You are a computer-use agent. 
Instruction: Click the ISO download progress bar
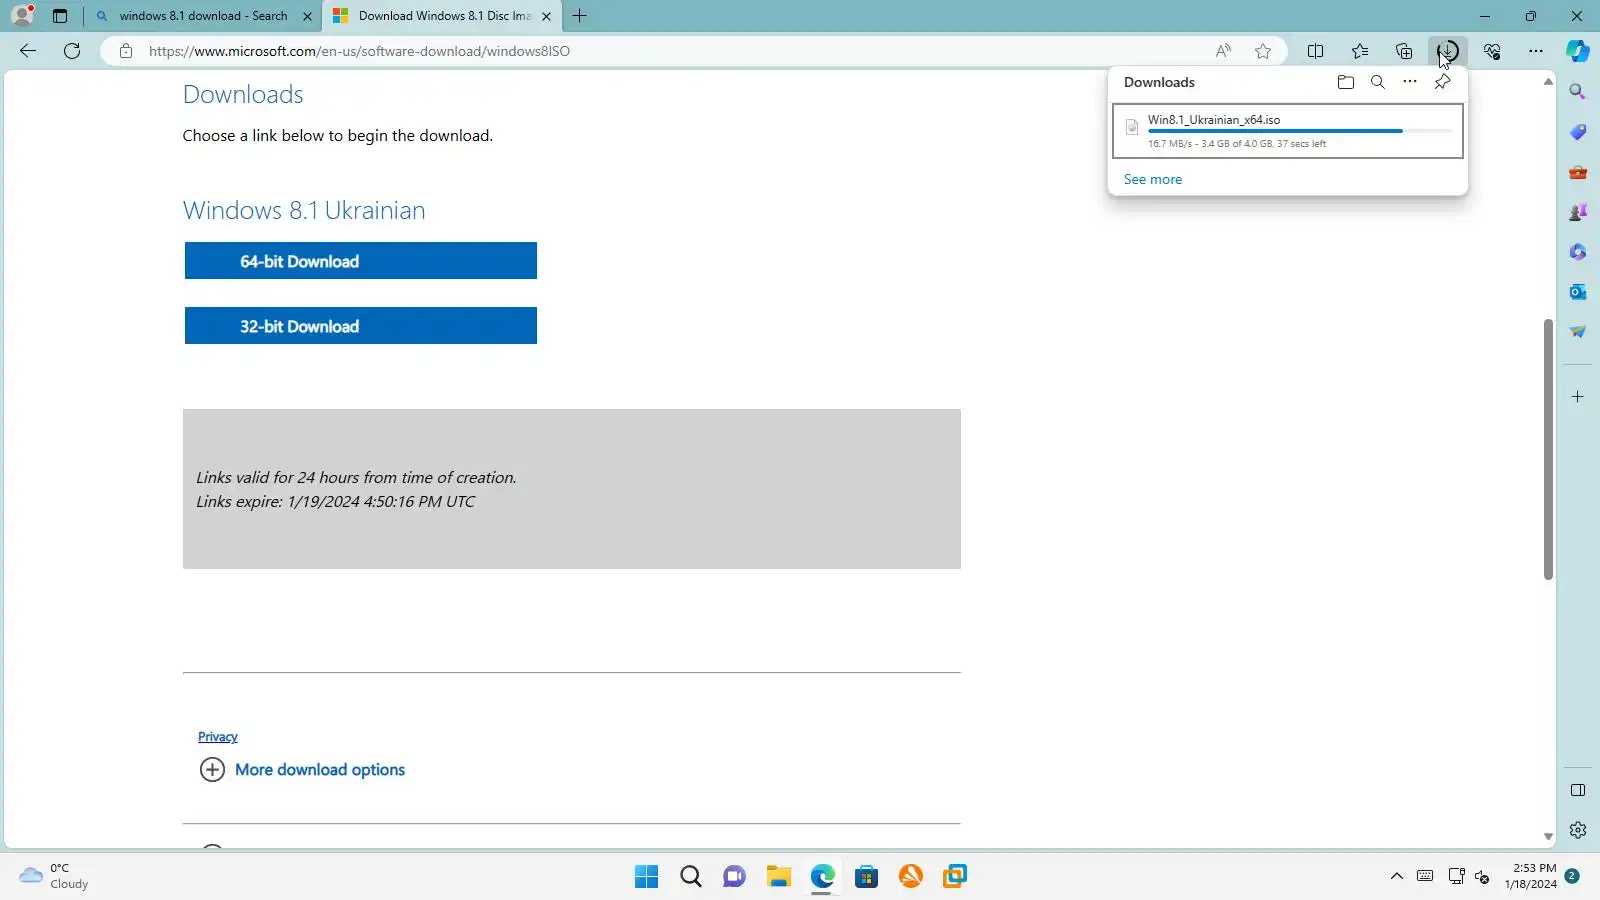tap(1300, 131)
